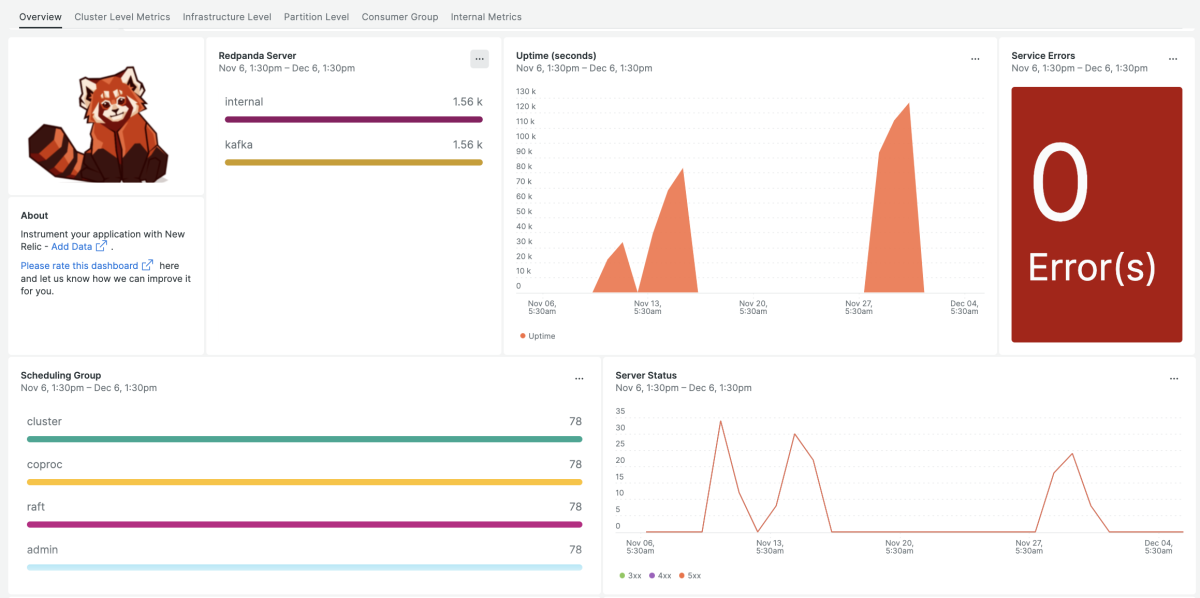
Task: Open the Uptime chart options ellipsis
Action: [975, 58]
